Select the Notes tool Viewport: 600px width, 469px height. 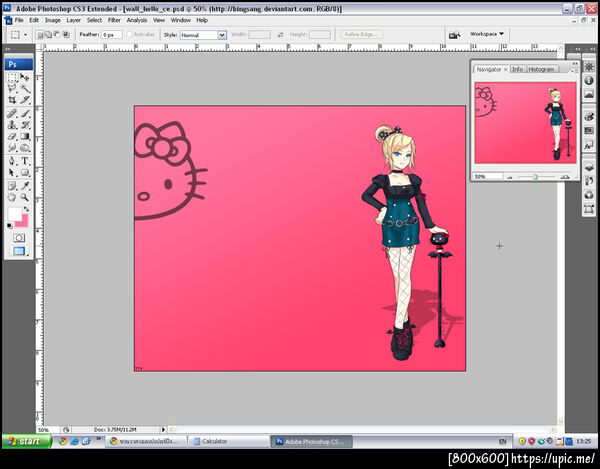pyautogui.click(x=12, y=186)
